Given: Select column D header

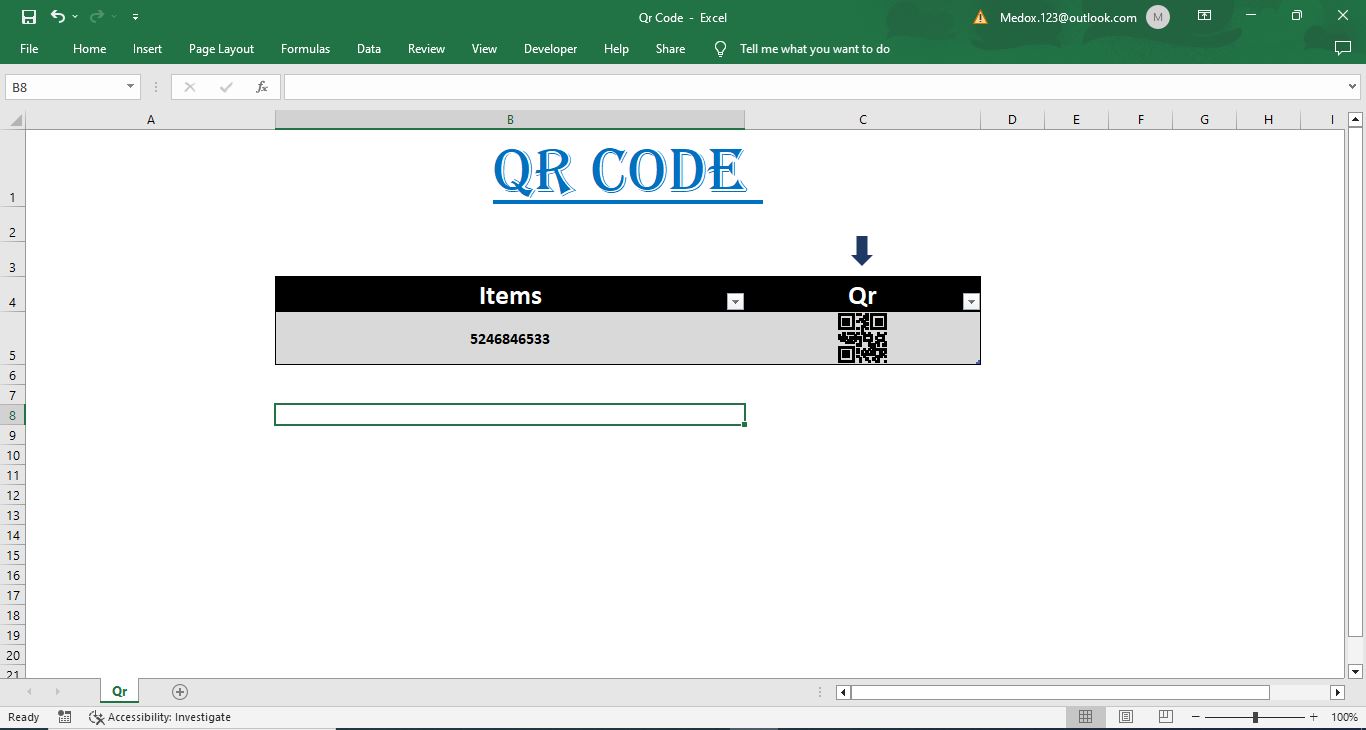Looking at the screenshot, I should pyautogui.click(x=1012, y=120).
